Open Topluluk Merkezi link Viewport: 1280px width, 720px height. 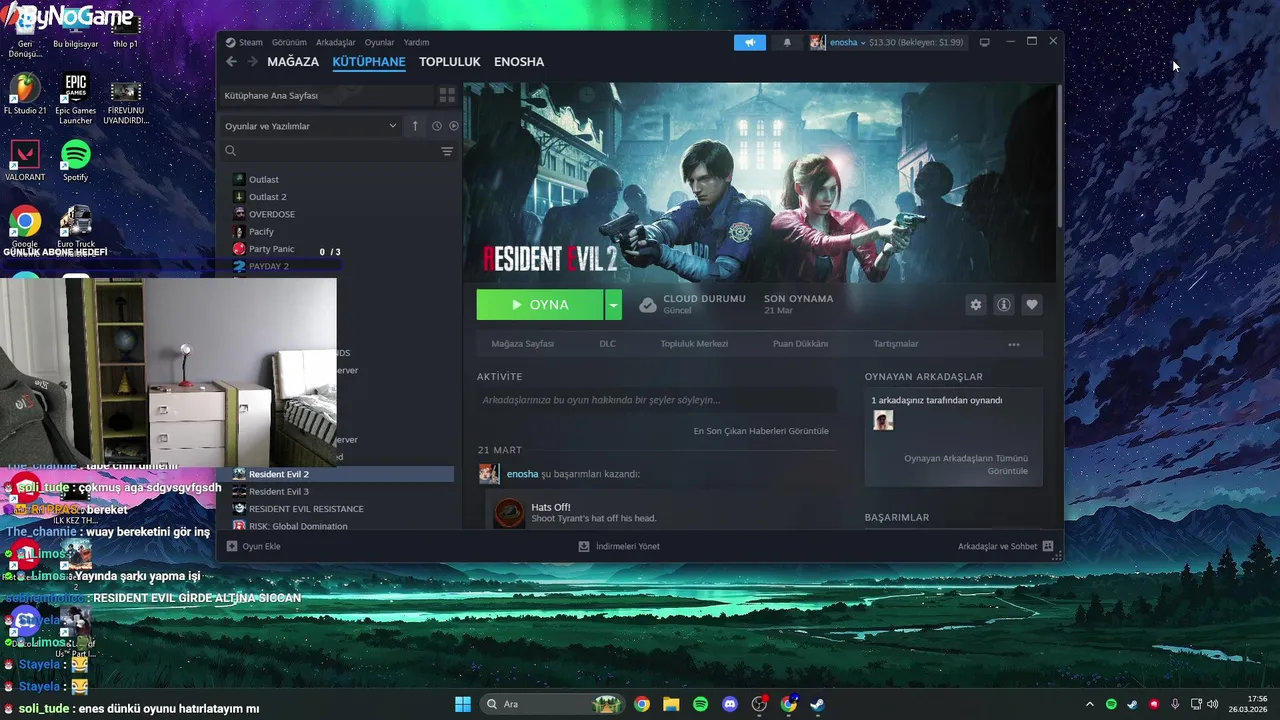(694, 344)
